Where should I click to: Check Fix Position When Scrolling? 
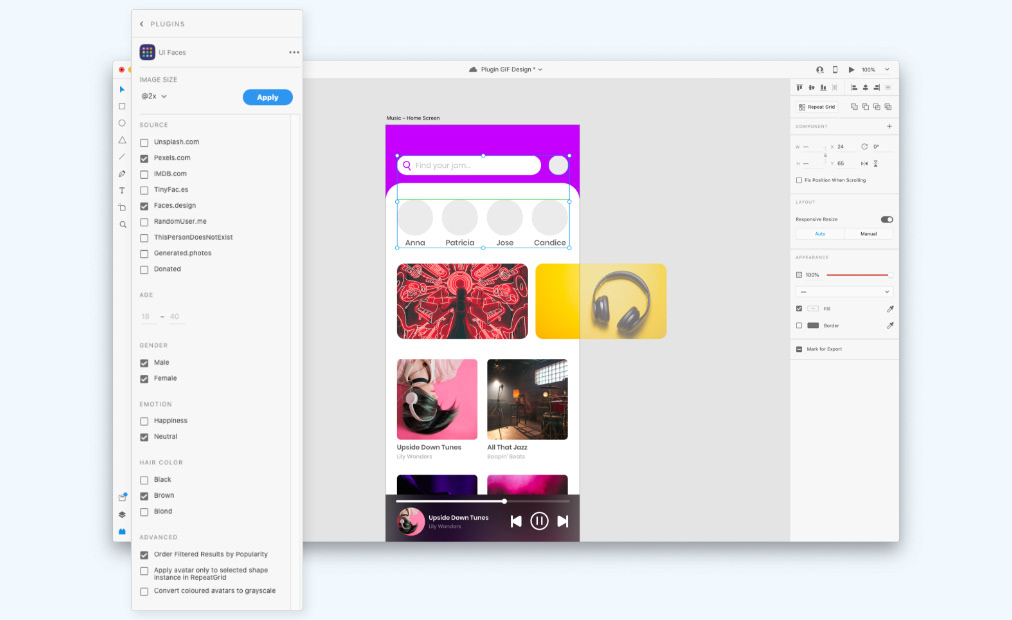pyautogui.click(x=799, y=180)
